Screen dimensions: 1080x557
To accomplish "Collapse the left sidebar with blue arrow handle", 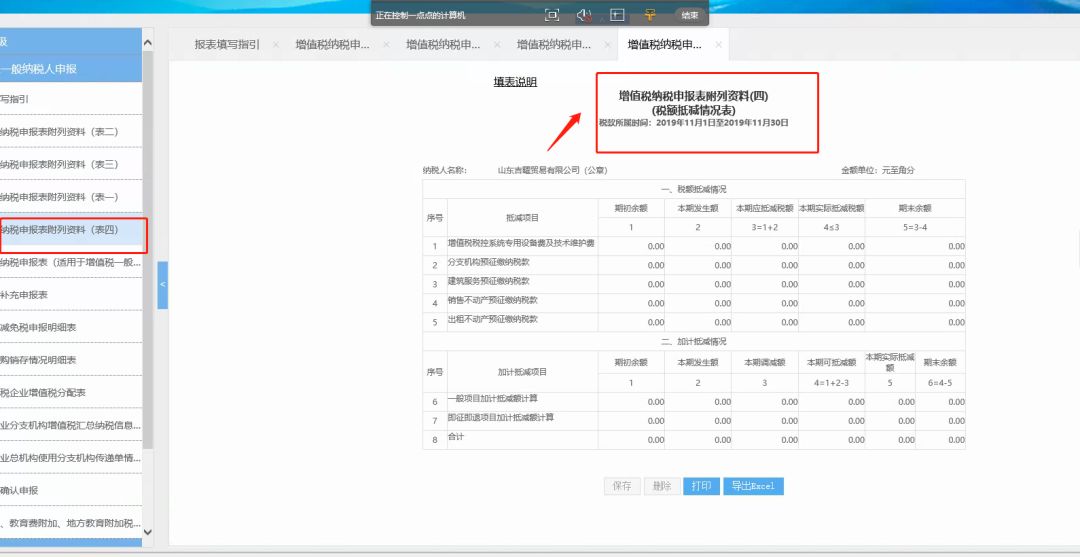I will (x=162, y=286).
